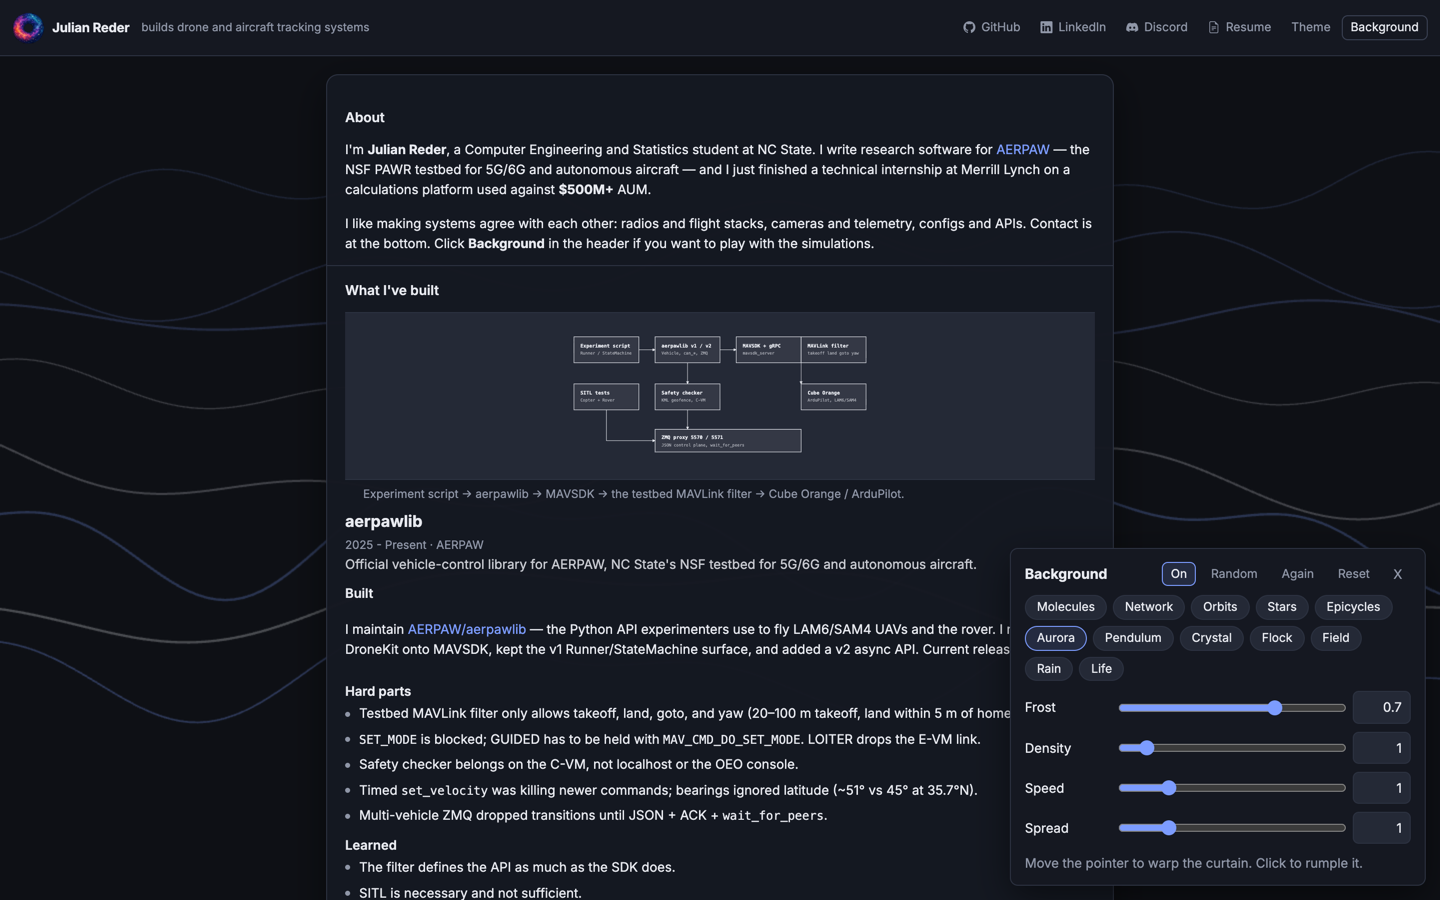Focus the Speed value field
The height and width of the screenshot is (900, 1440).
click(x=1381, y=788)
